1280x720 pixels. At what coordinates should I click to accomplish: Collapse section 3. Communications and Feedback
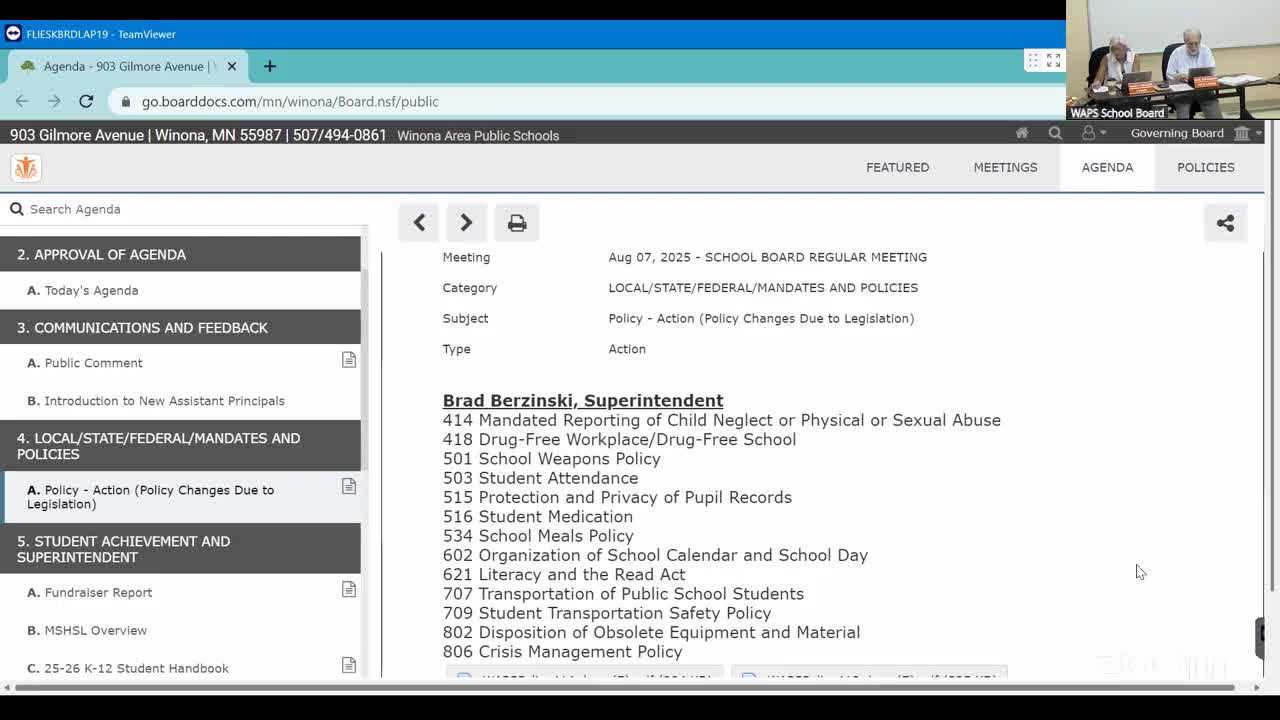(x=180, y=327)
